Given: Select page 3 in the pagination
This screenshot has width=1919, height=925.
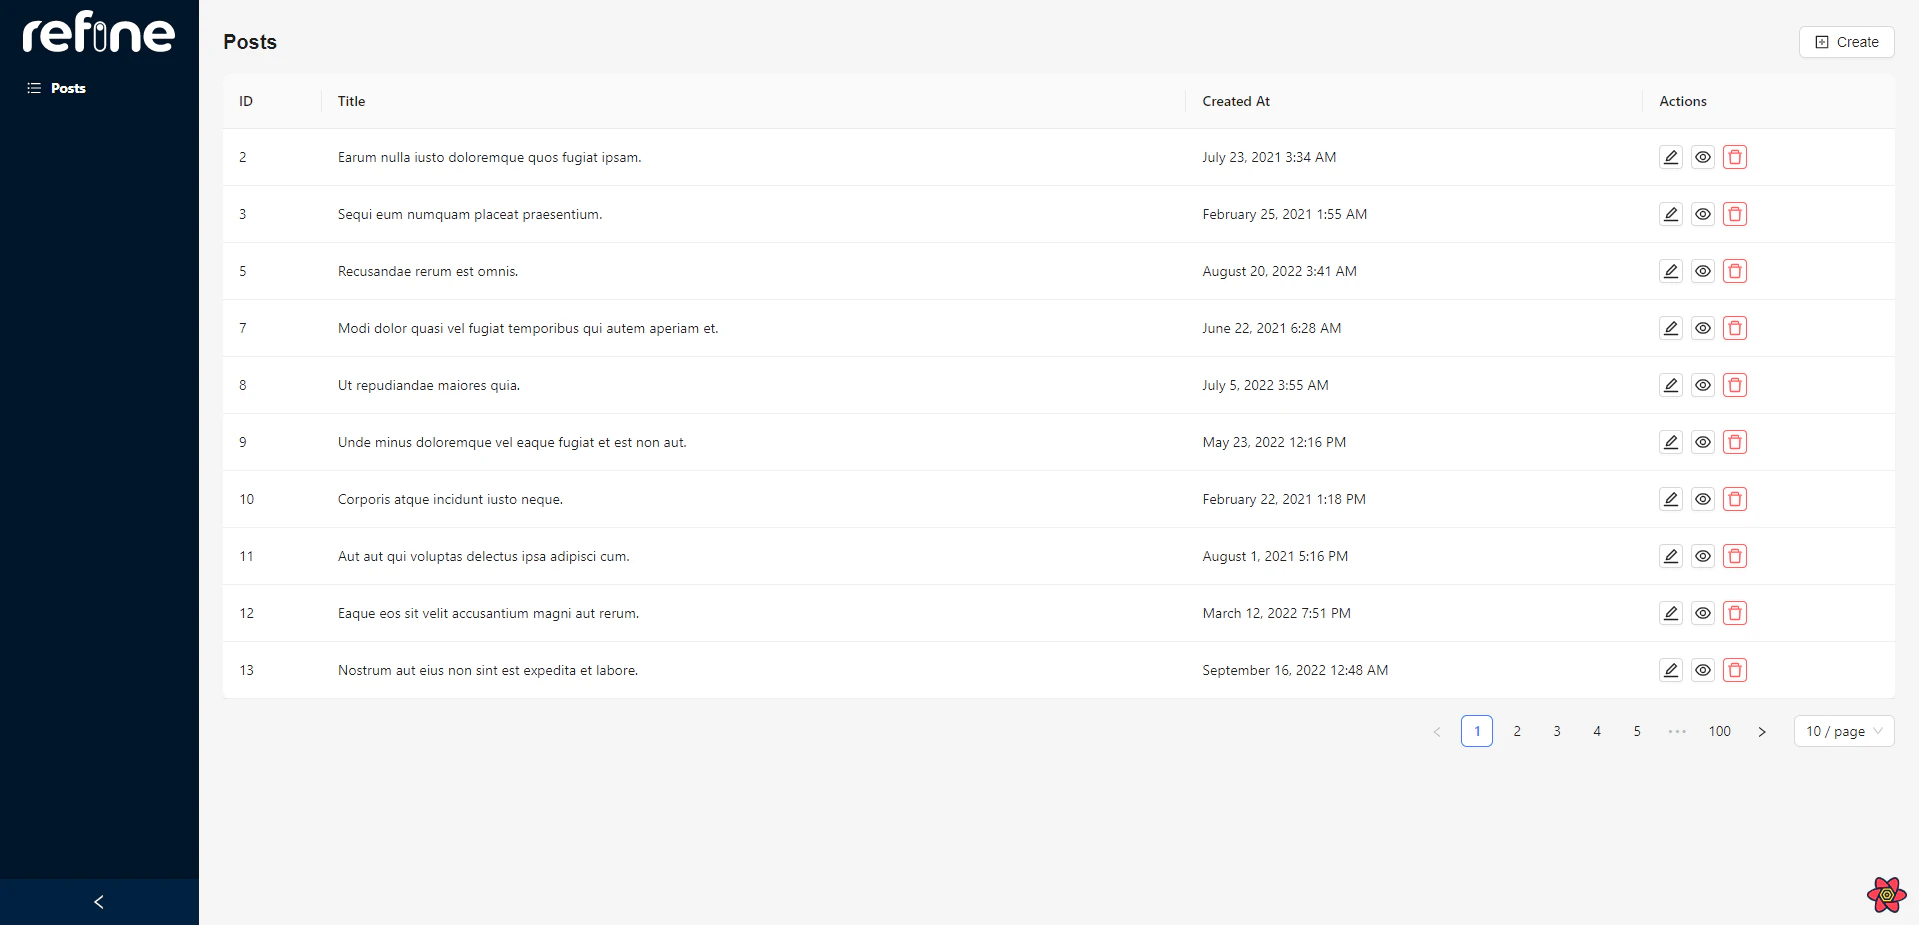Looking at the screenshot, I should pos(1556,731).
